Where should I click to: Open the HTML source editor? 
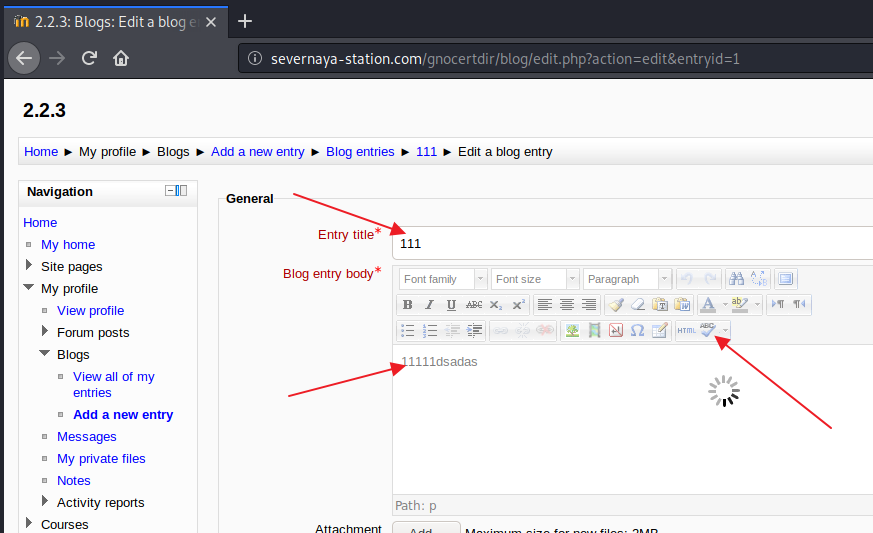[x=686, y=331]
